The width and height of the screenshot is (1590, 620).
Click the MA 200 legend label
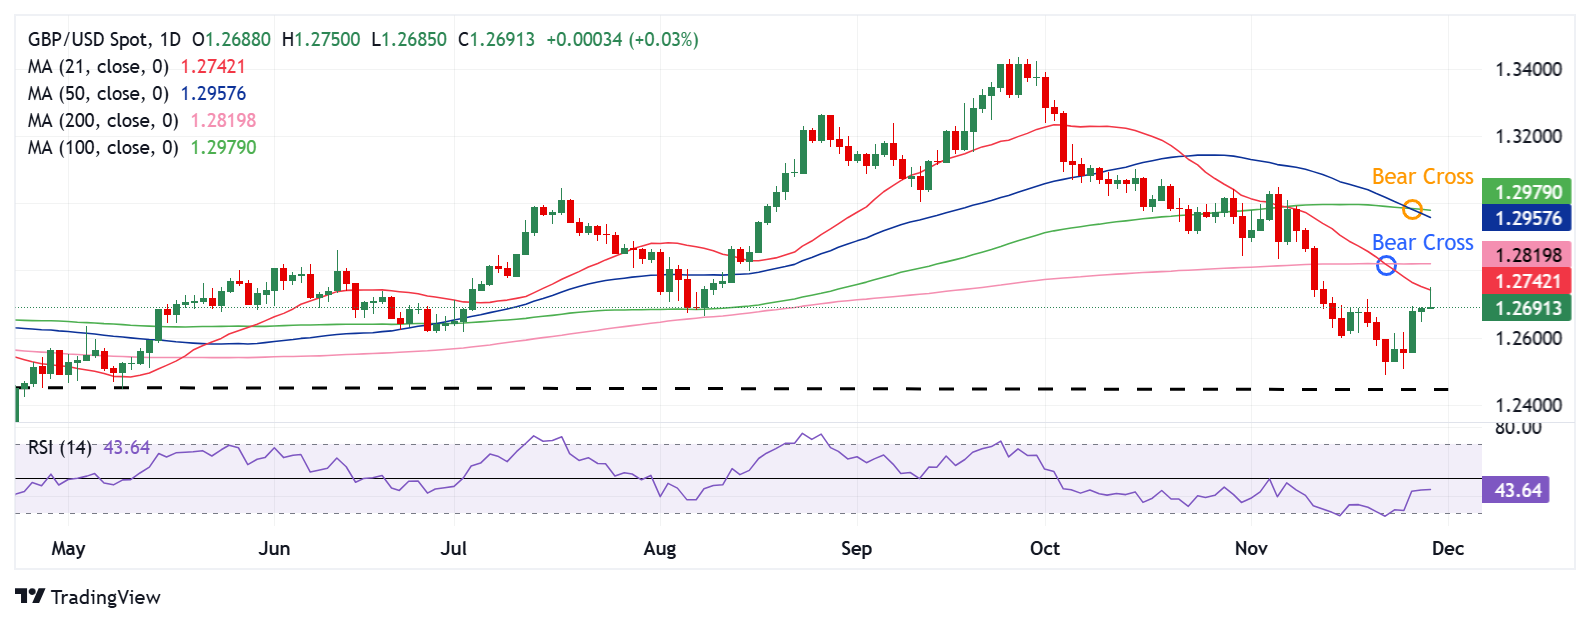coord(103,121)
